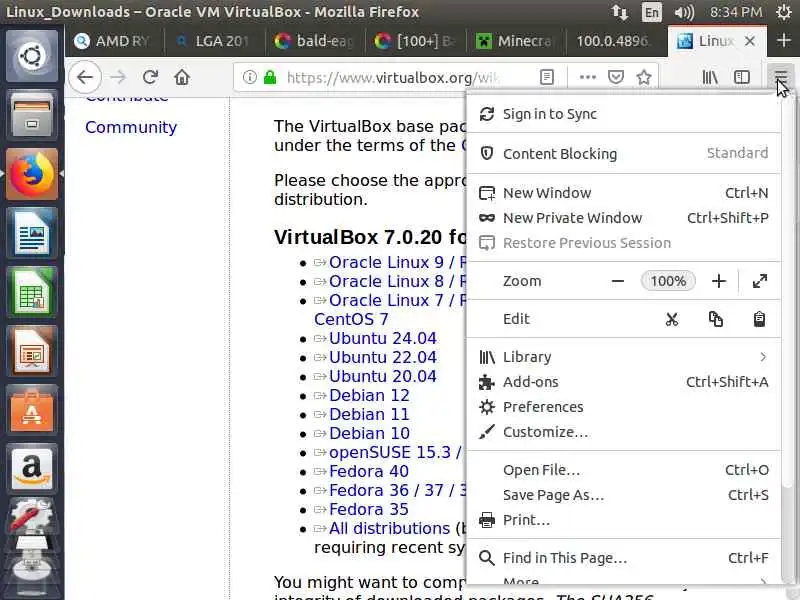Open sound volume indicator
The height and width of the screenshot is (600, 800).
(x=684, y=12)
